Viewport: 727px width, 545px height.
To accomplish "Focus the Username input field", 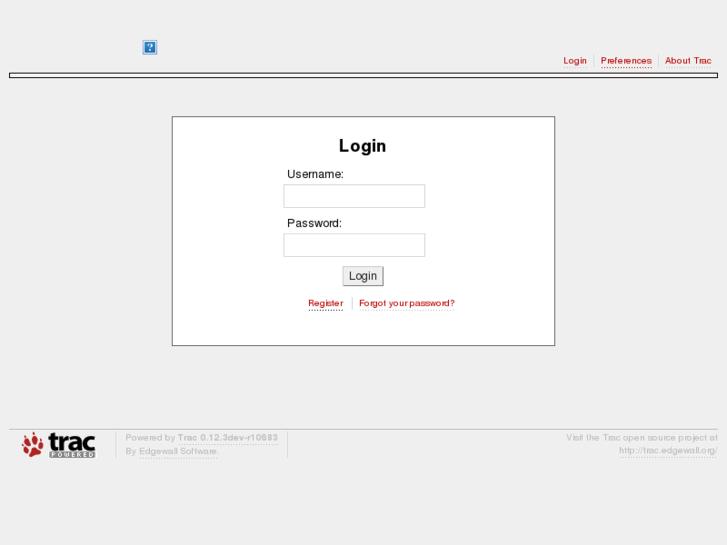I will [x=354, y=196].
